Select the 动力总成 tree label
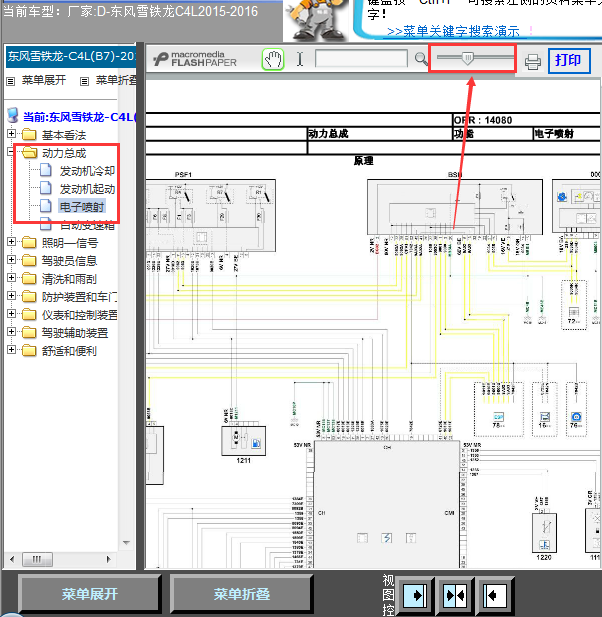 (x=64, y=153)
